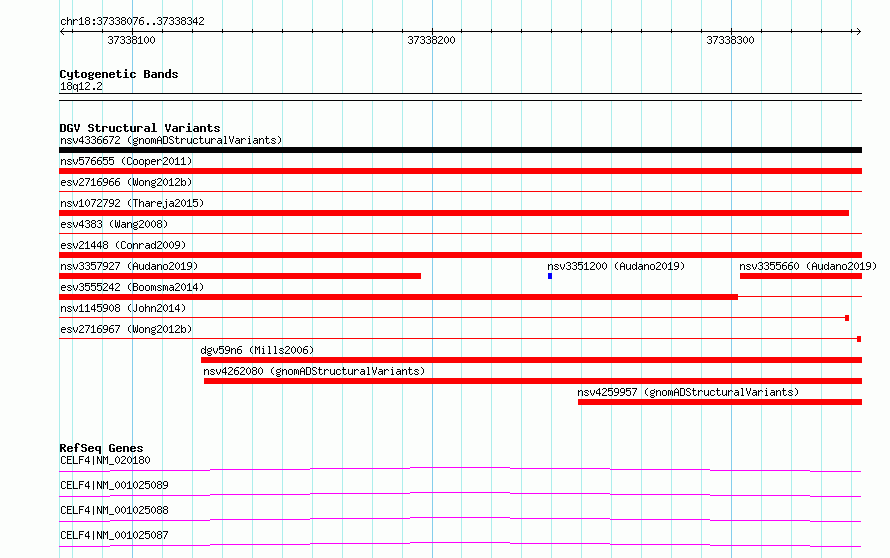
Task: Click the red nsv4262080 variant bar
Action: click(x=533, y=381)
